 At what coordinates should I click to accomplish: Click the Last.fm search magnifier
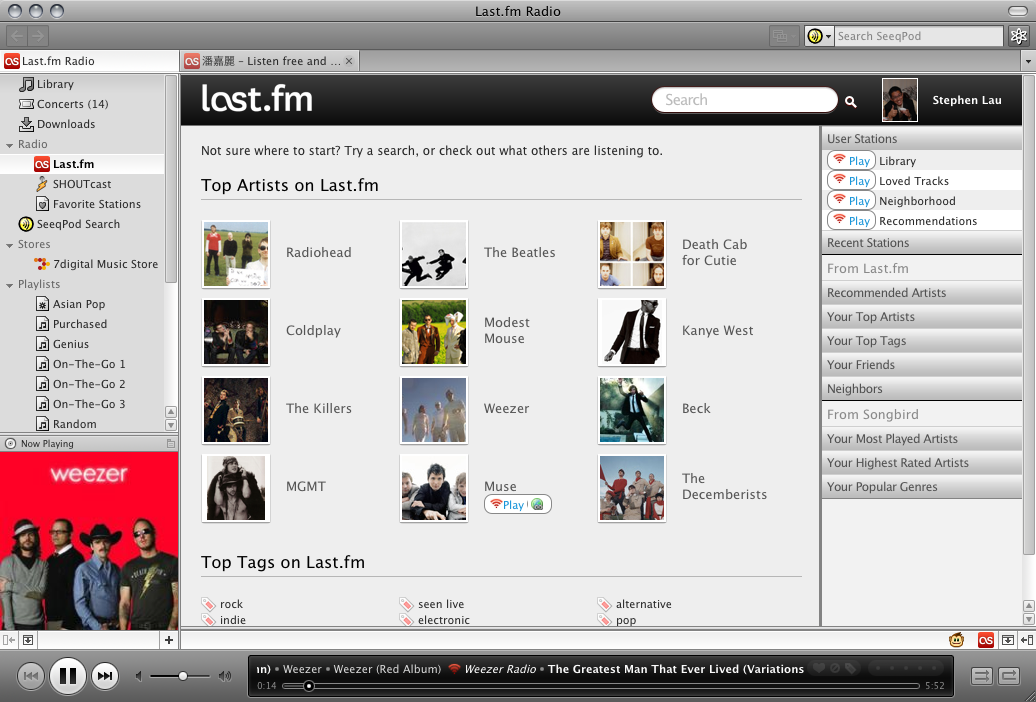[851, 102]
